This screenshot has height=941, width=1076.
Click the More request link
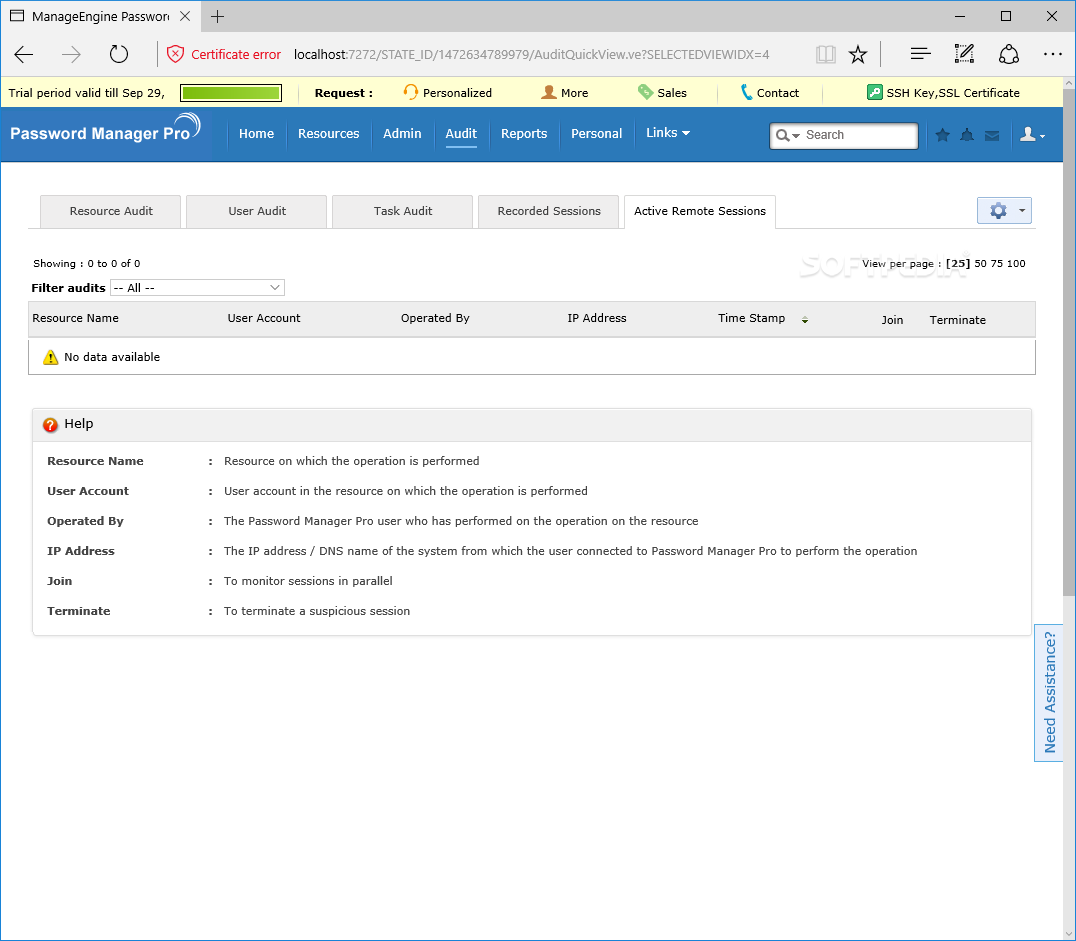click(565, 93)
